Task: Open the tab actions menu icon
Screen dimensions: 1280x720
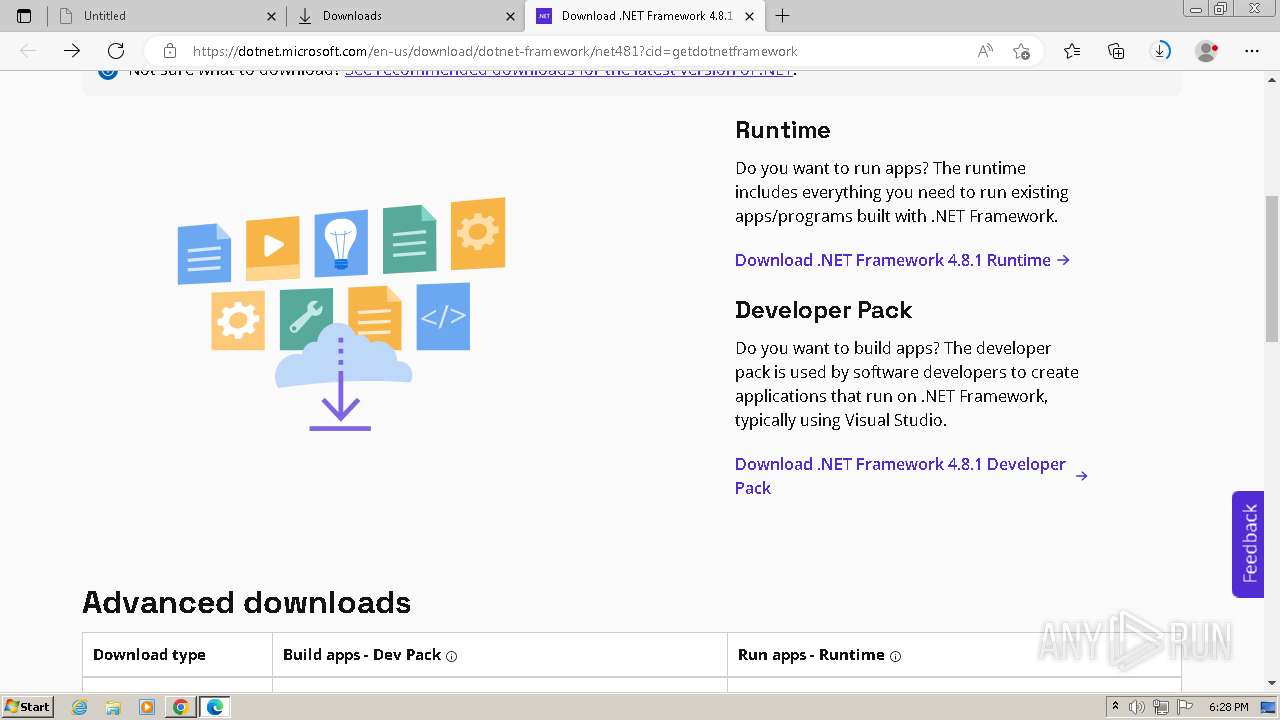Action: [24, 16]
